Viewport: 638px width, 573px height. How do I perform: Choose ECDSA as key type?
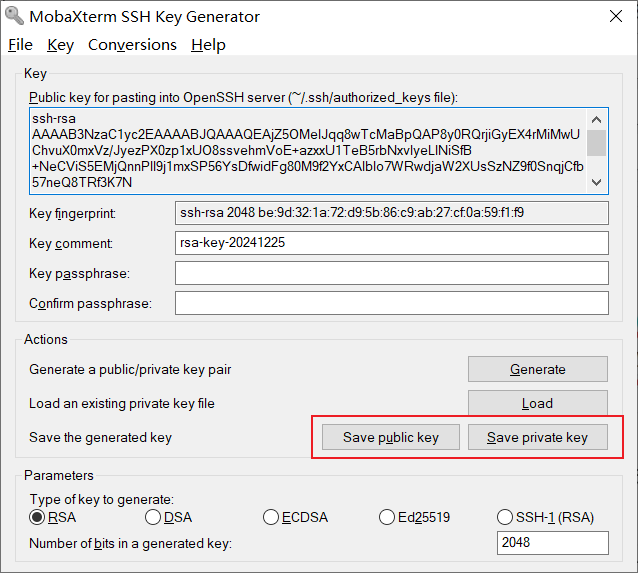coord(271,517)
